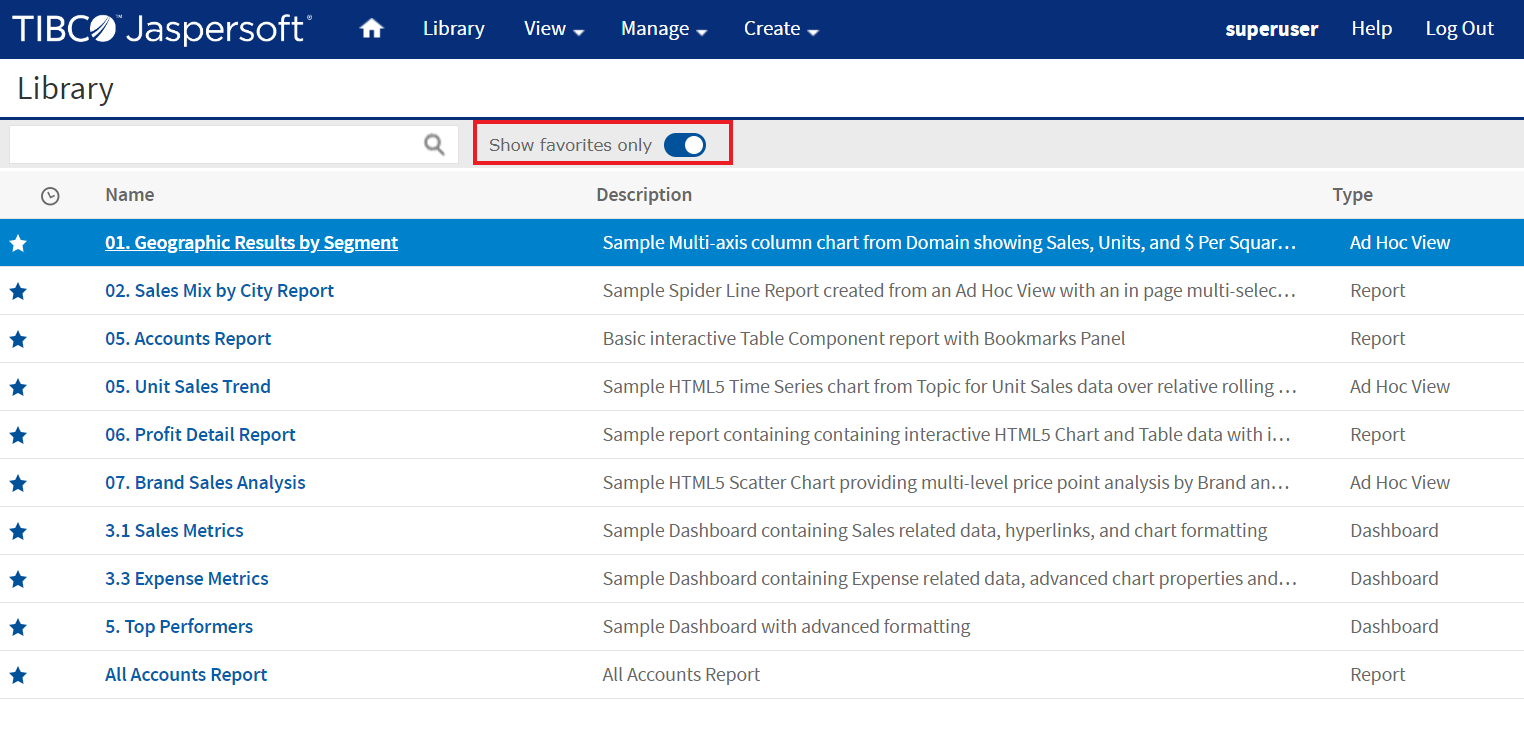Click description starting 'Sample HTML5 Time Series chart'
Screen dimensions: 1524x733
[950, 387]
